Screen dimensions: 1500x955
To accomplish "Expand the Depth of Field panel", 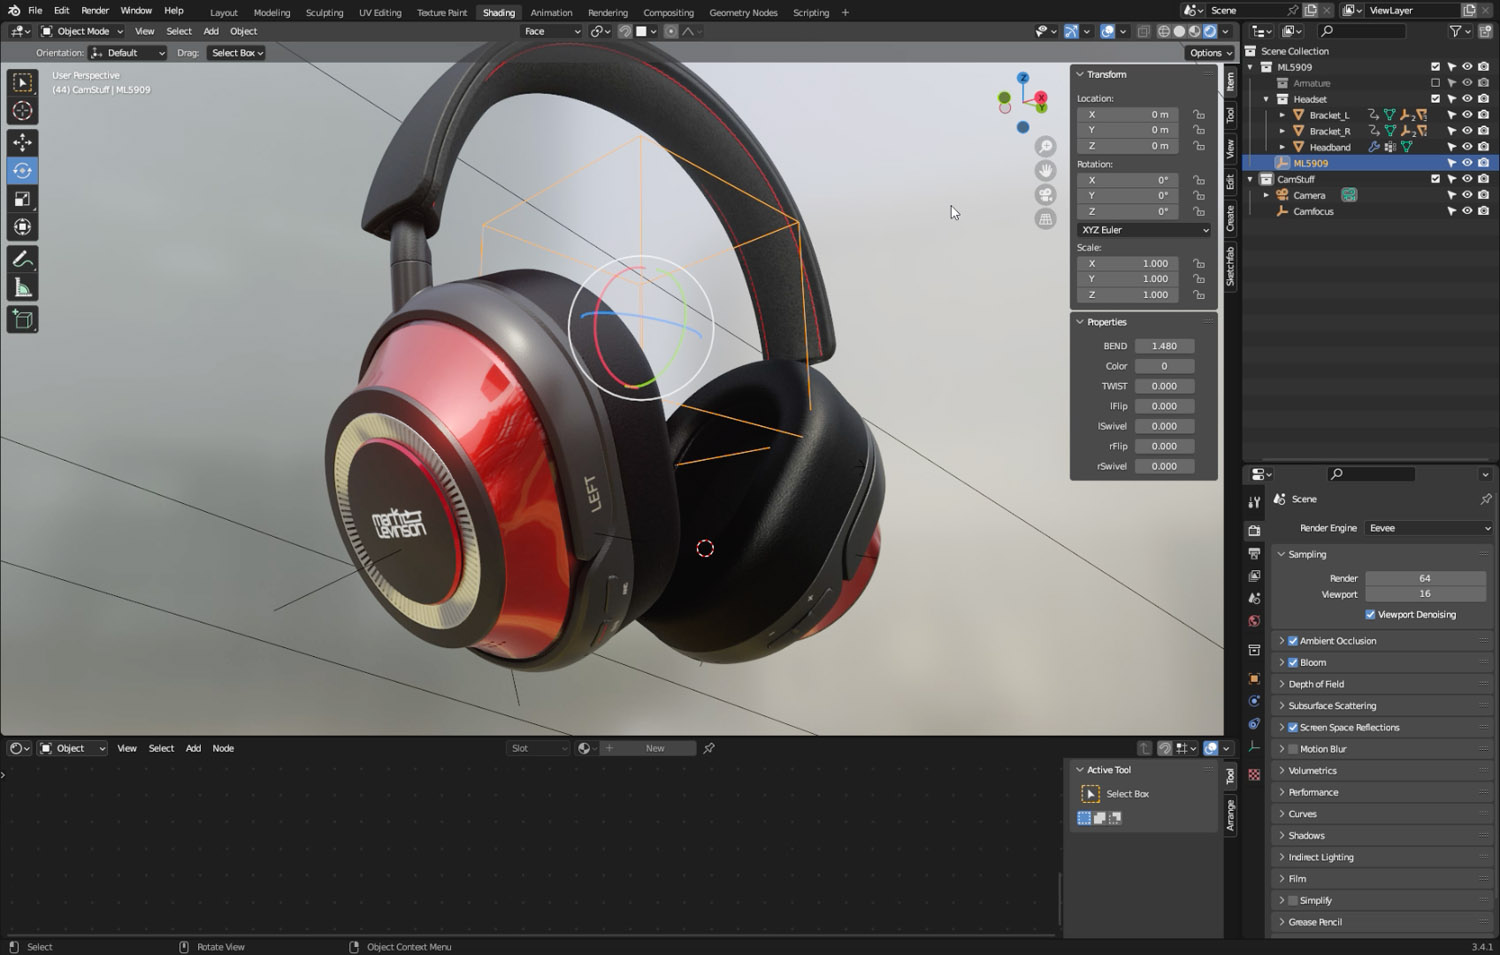I will point(1383,684).
